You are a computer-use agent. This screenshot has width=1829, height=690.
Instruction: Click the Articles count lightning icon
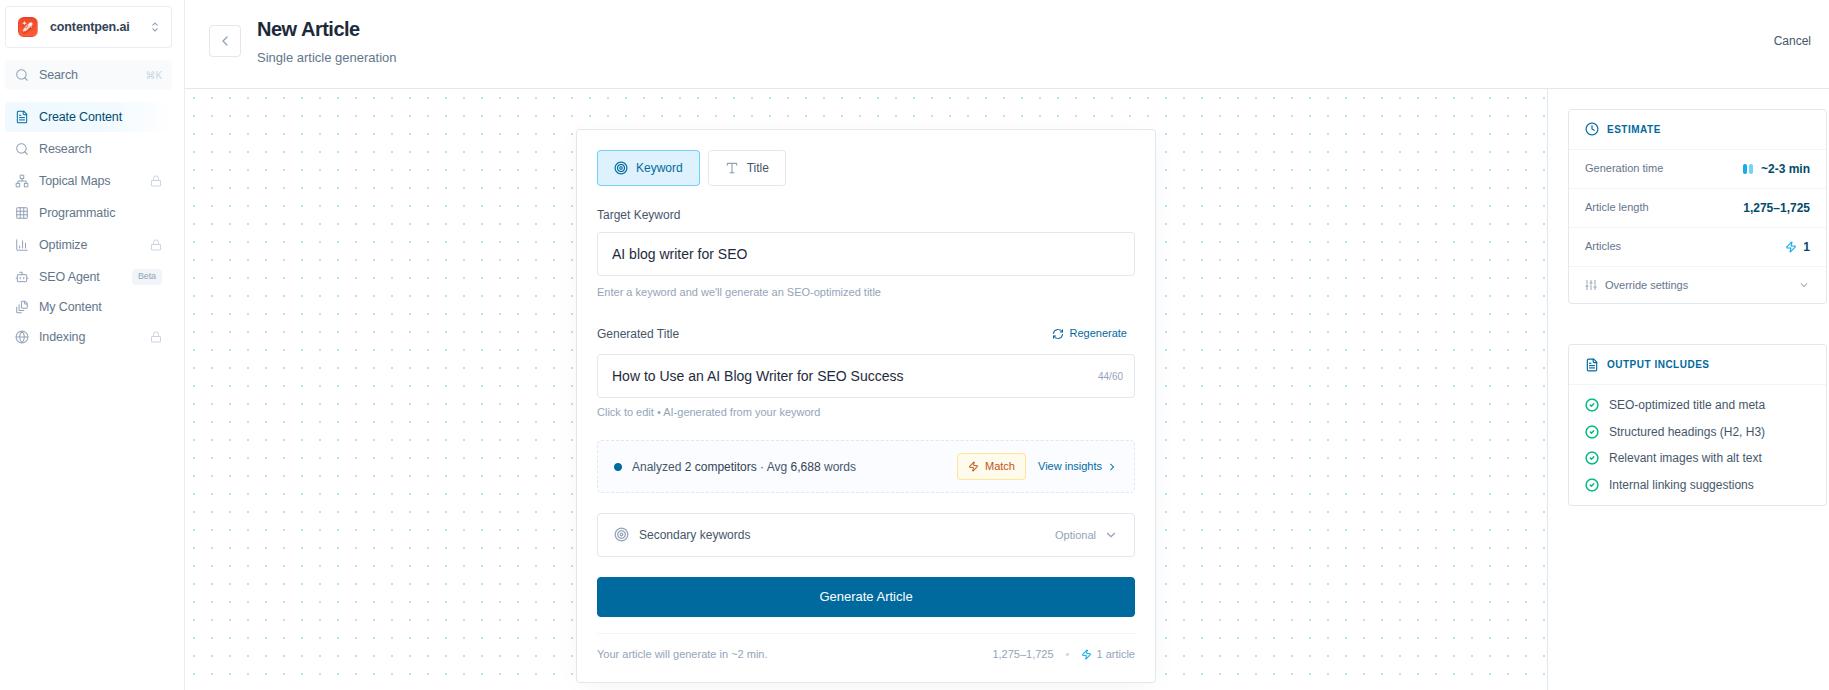pos(1791,247)
